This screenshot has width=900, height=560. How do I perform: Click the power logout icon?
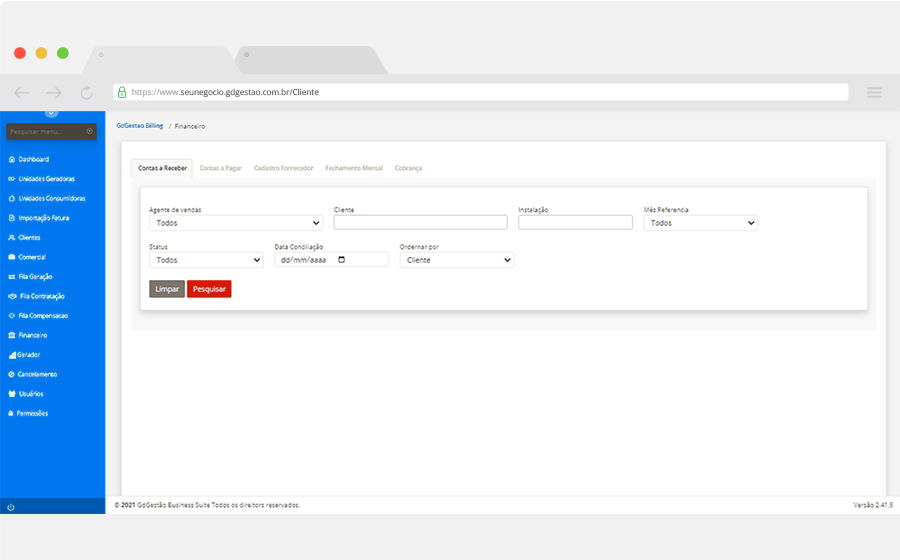coord(10,507)
